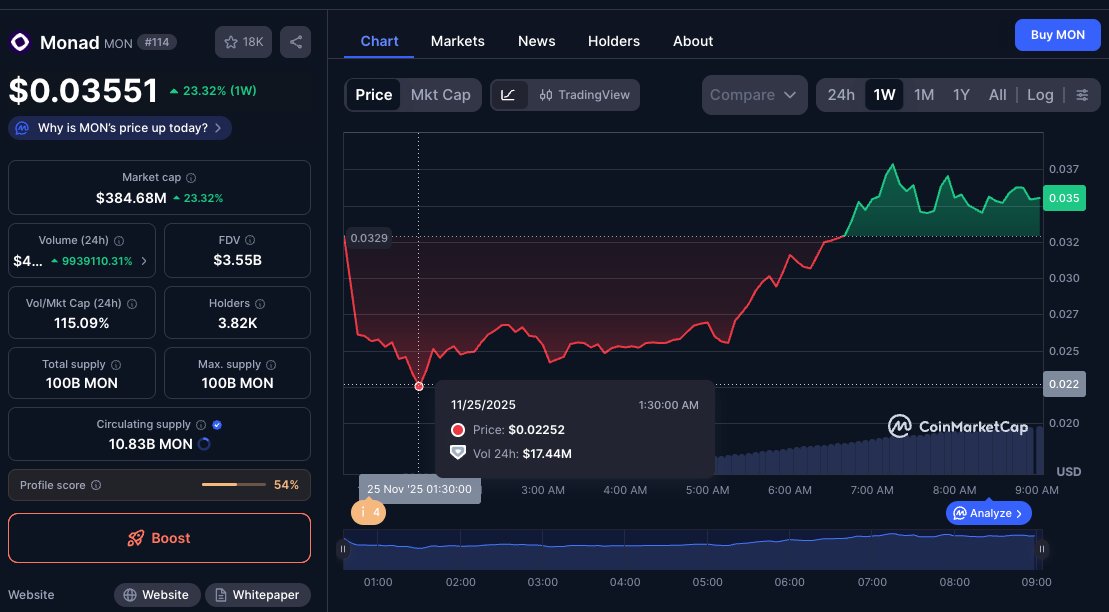Click the red price data point marker
The height and width of the screenshot is (612, 1109).
point(419,386)
